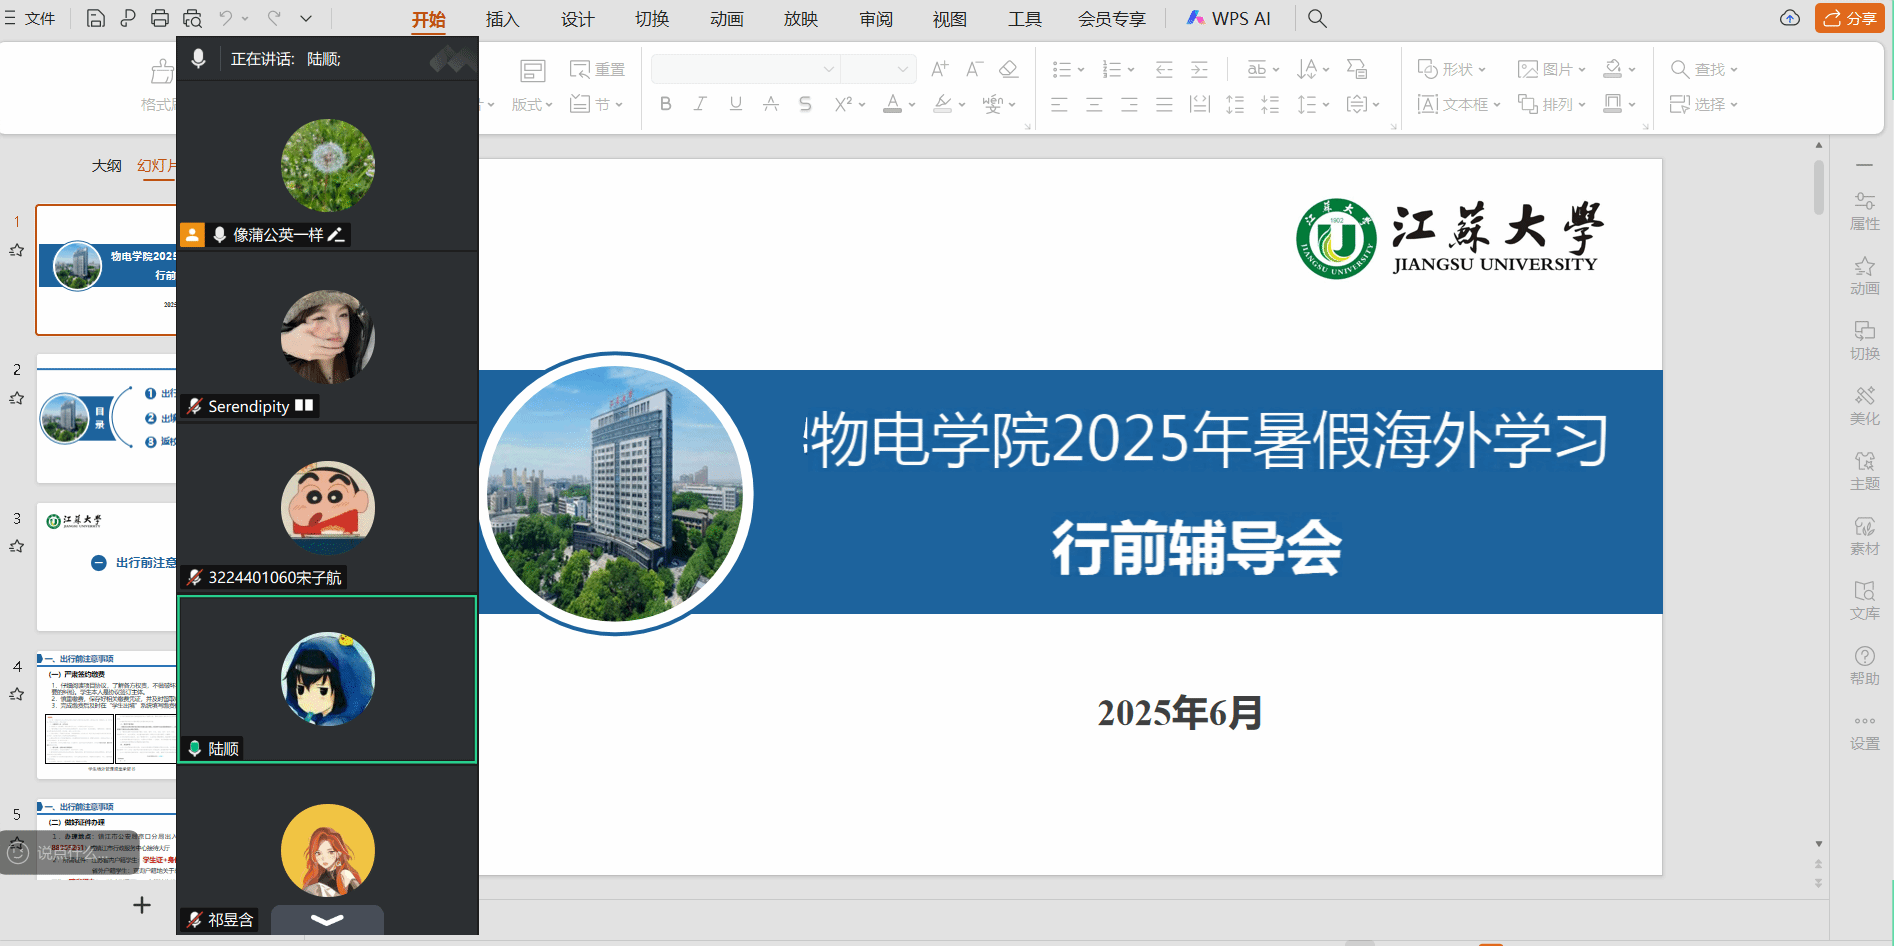Click the save document icon
Viewport: 1894px width, 946px height.
click(x=96, y=18)
